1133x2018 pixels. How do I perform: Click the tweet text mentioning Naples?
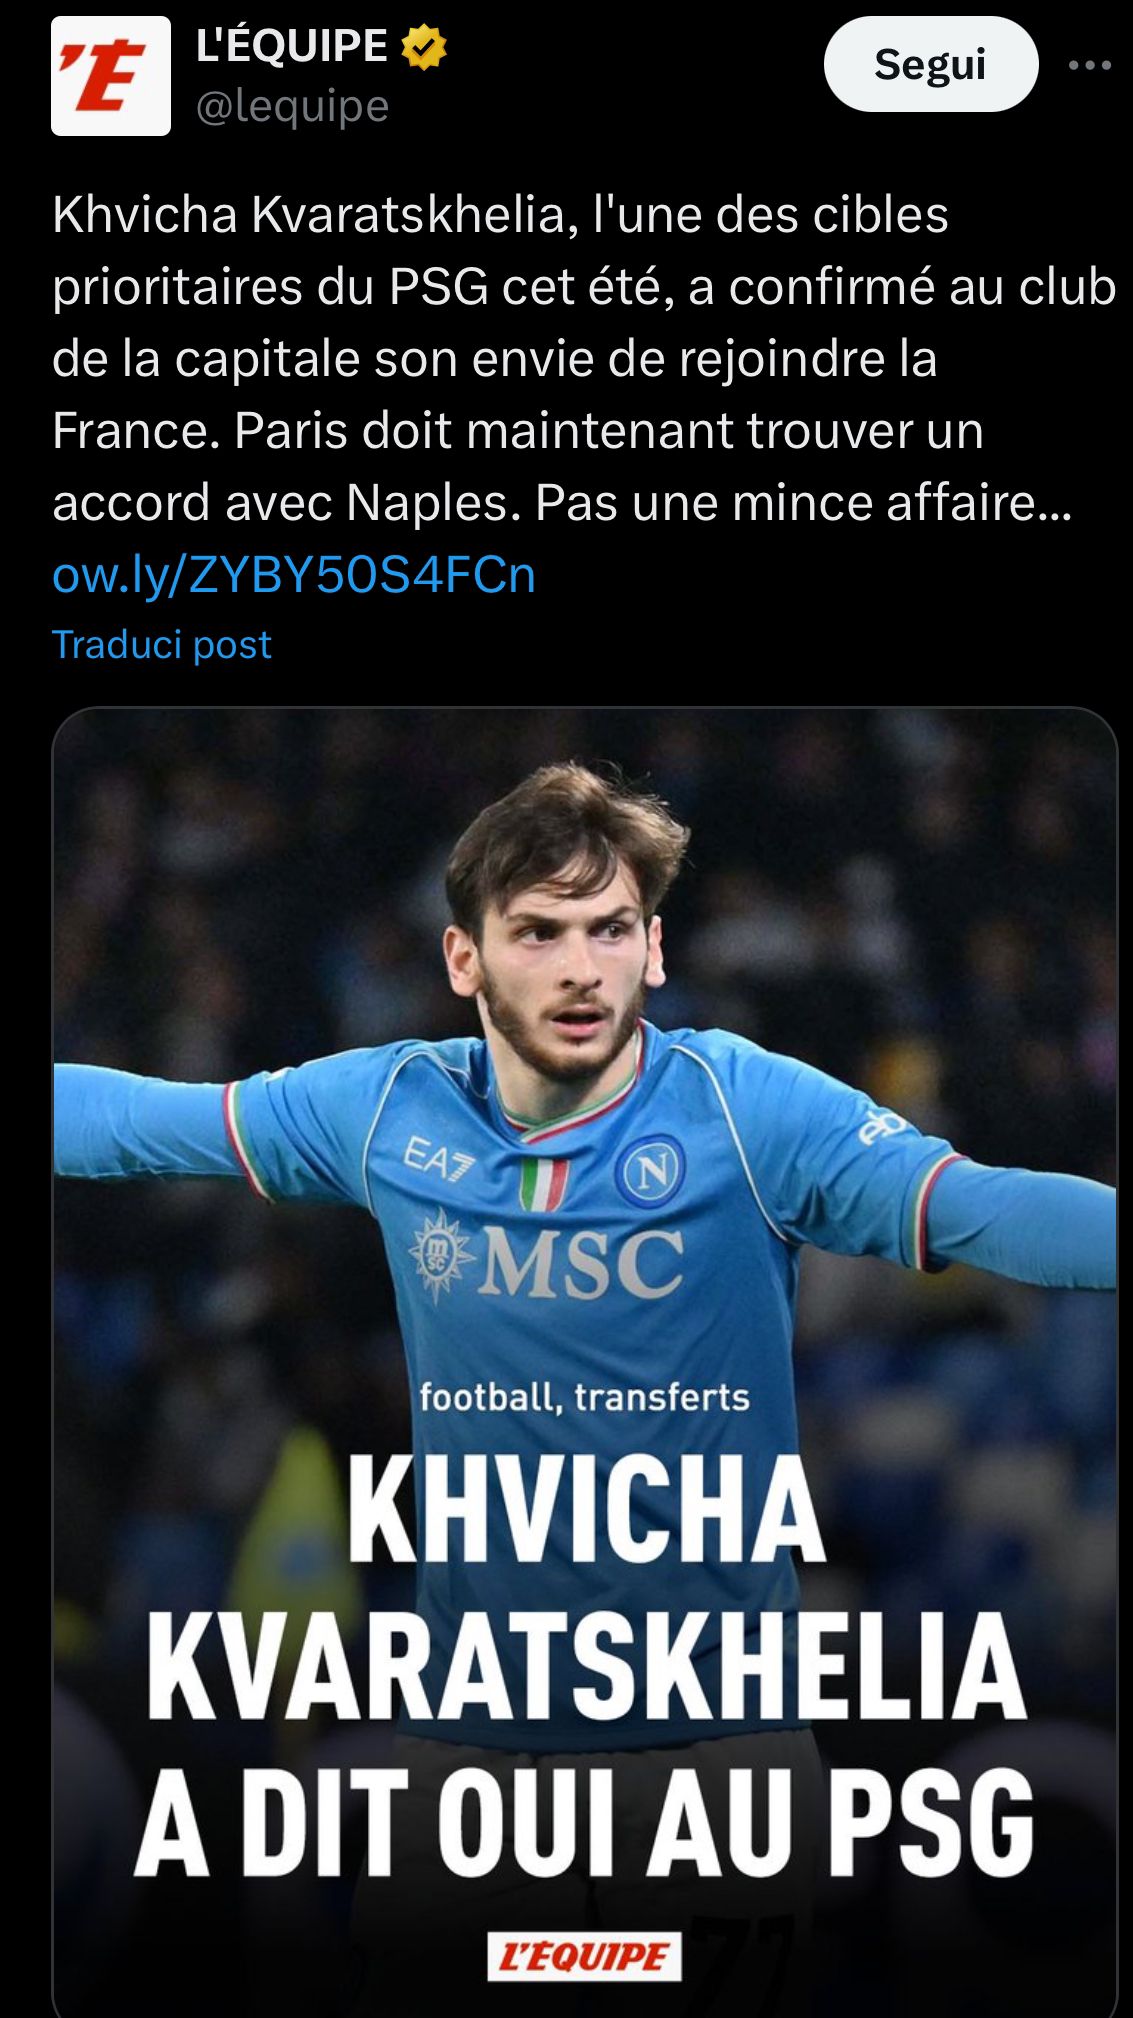562,503
